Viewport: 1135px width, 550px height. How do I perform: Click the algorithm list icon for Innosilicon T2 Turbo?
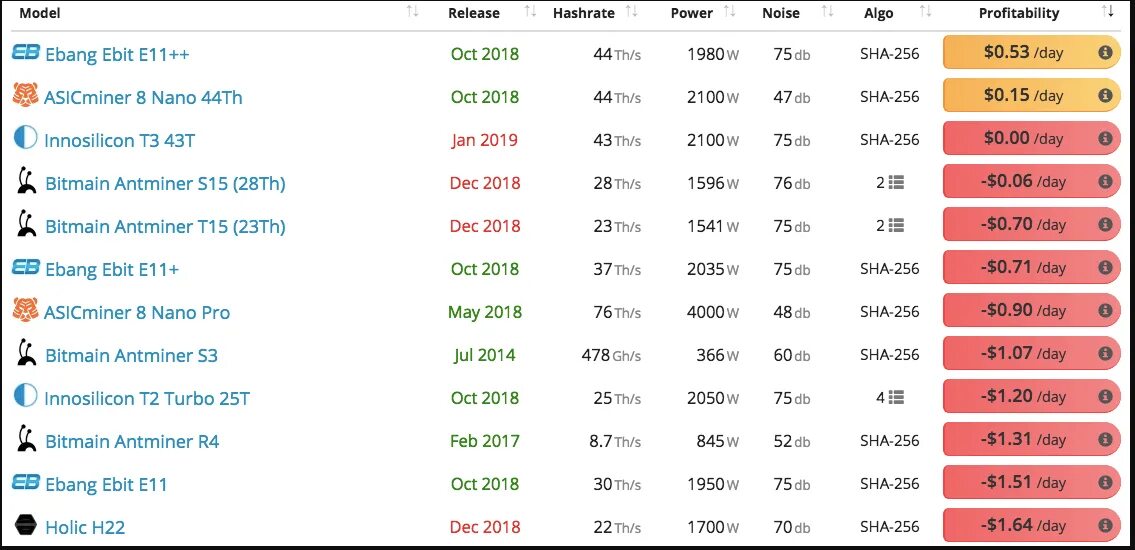896,398
